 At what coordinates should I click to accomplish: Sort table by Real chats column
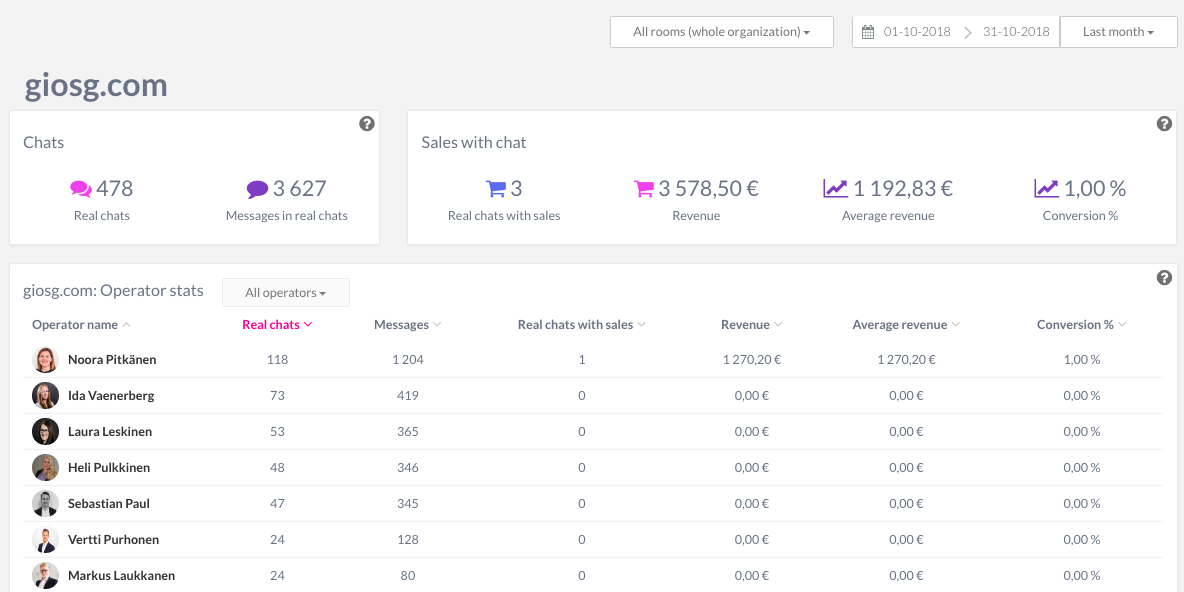point(277,325)
